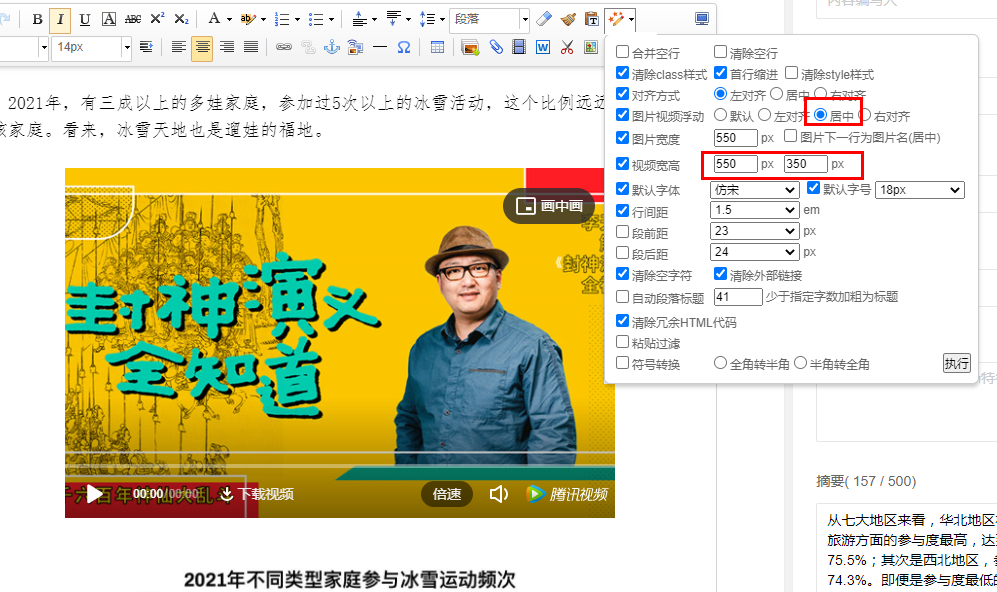The width and height of the screenshot is (997, 592).
Task: Align text to the right
Action: click(x=226, y=47)
